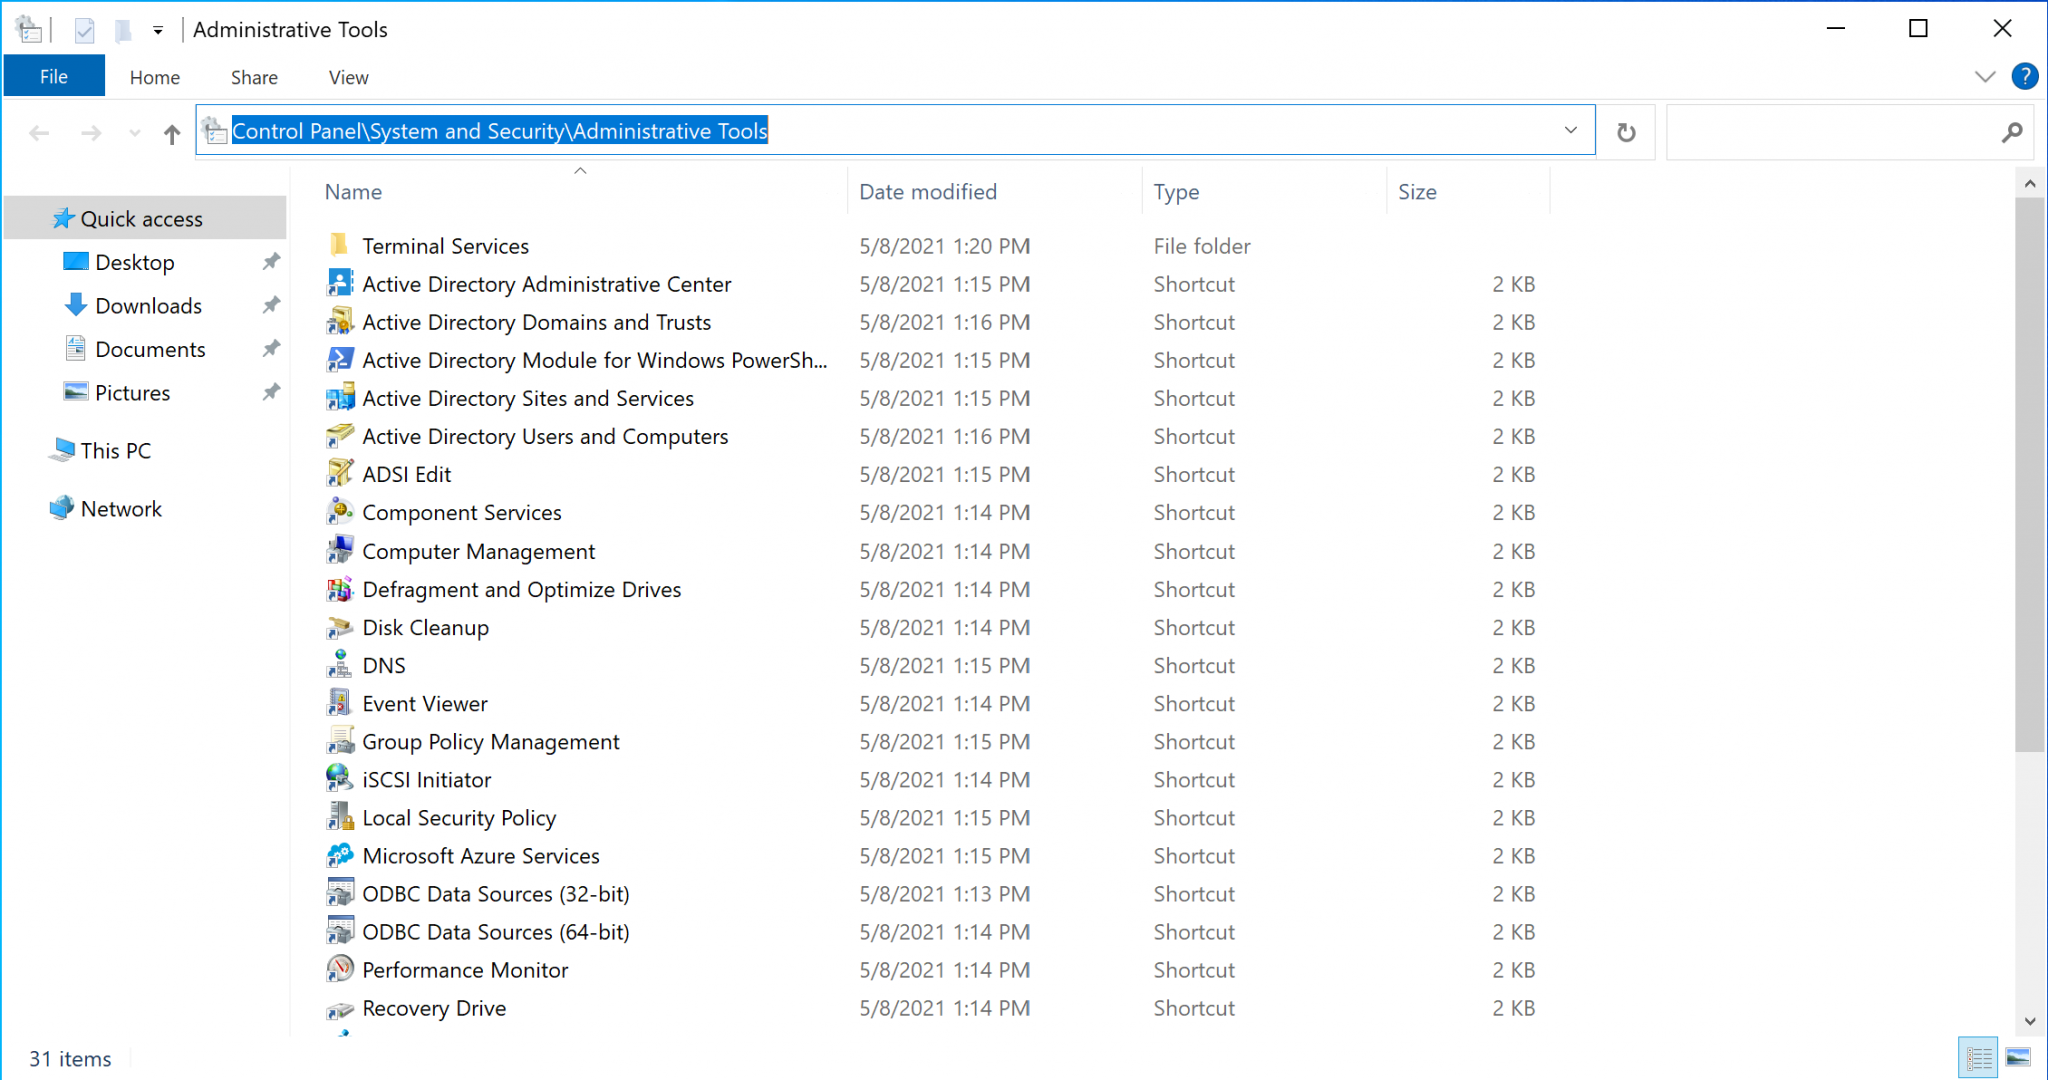Expand the address bar history dropdown
Image resolution: width=2048 pixels, height=1080 pixels.
coord(1571,130)
